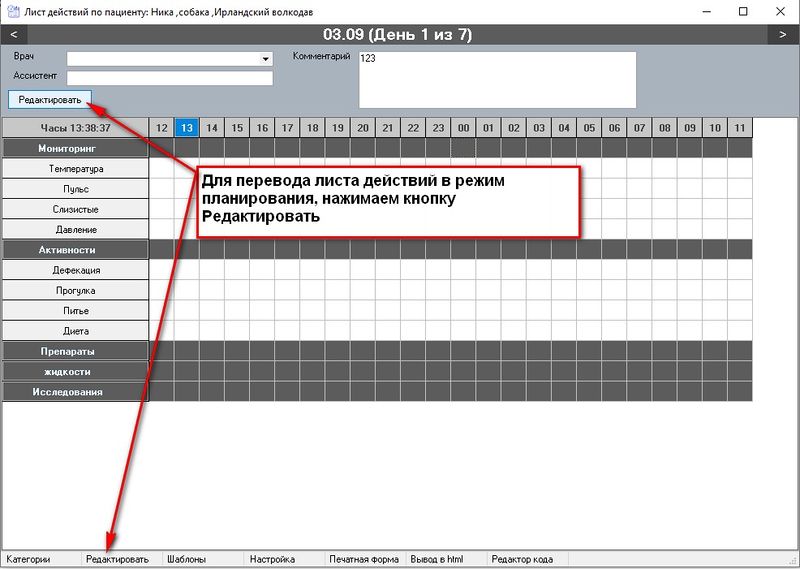Select the hour 00 column header
This screenshot has height=569, width=800.
coord(463,128)
